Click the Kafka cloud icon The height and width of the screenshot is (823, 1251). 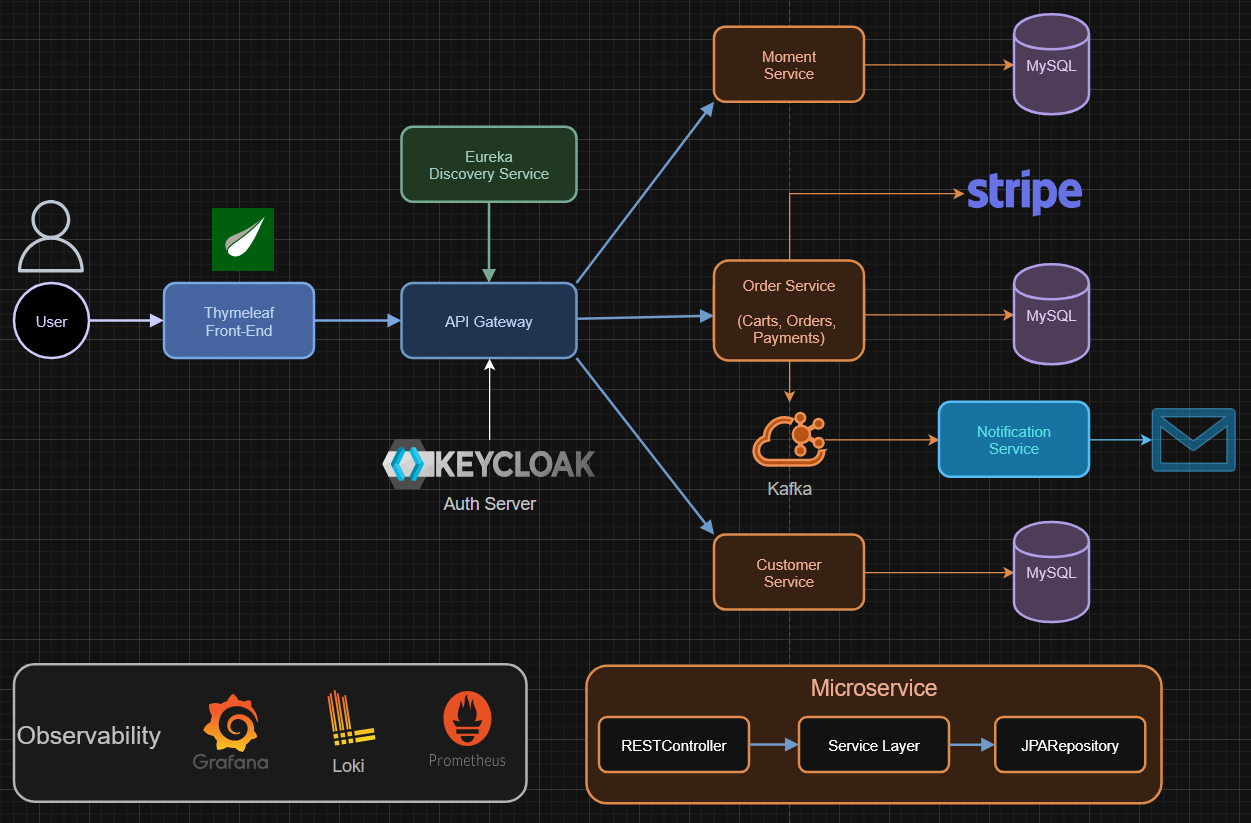click(x=789, y=441)
